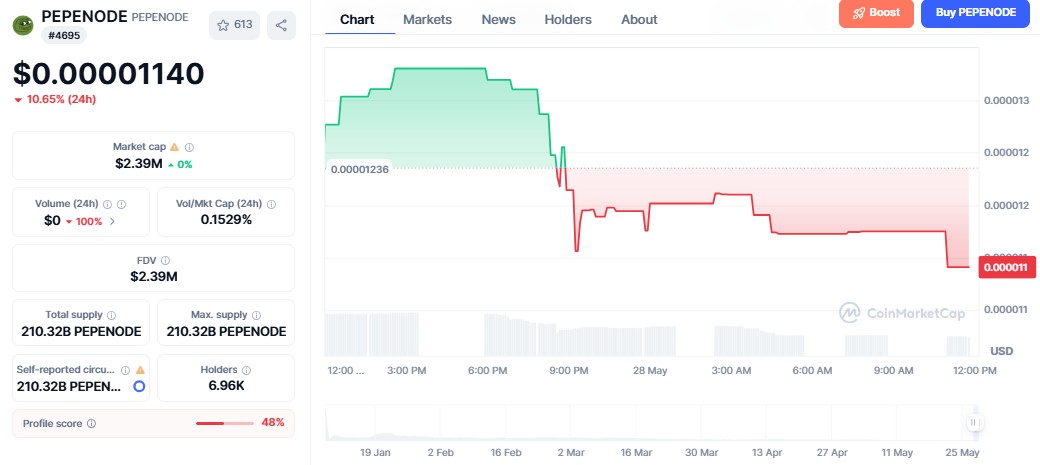Go to the News tab
Image resolution: width=1040 pixels, height=465 pixels.
click(x=498, y=19)
